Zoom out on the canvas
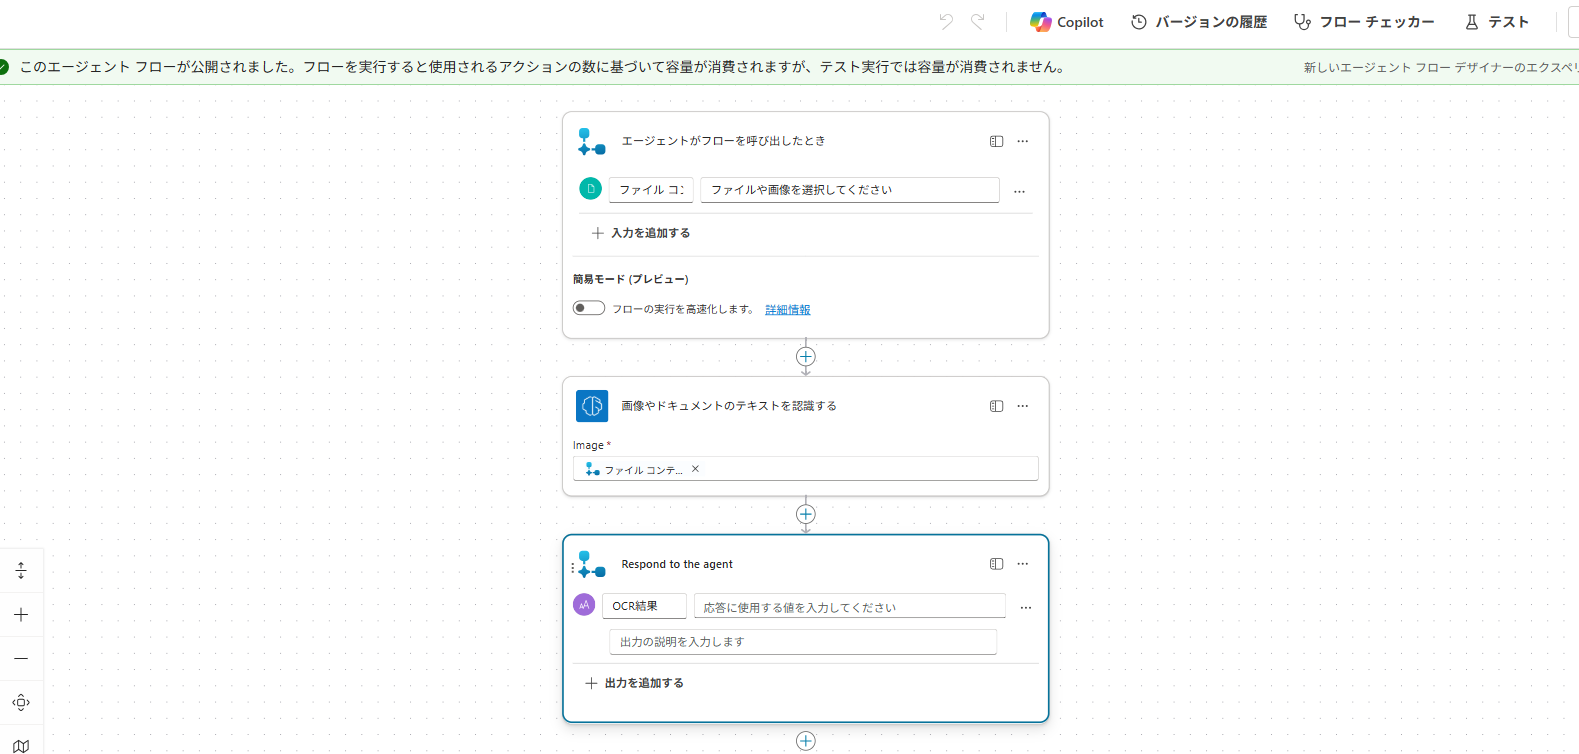 (x=21, y=659)
